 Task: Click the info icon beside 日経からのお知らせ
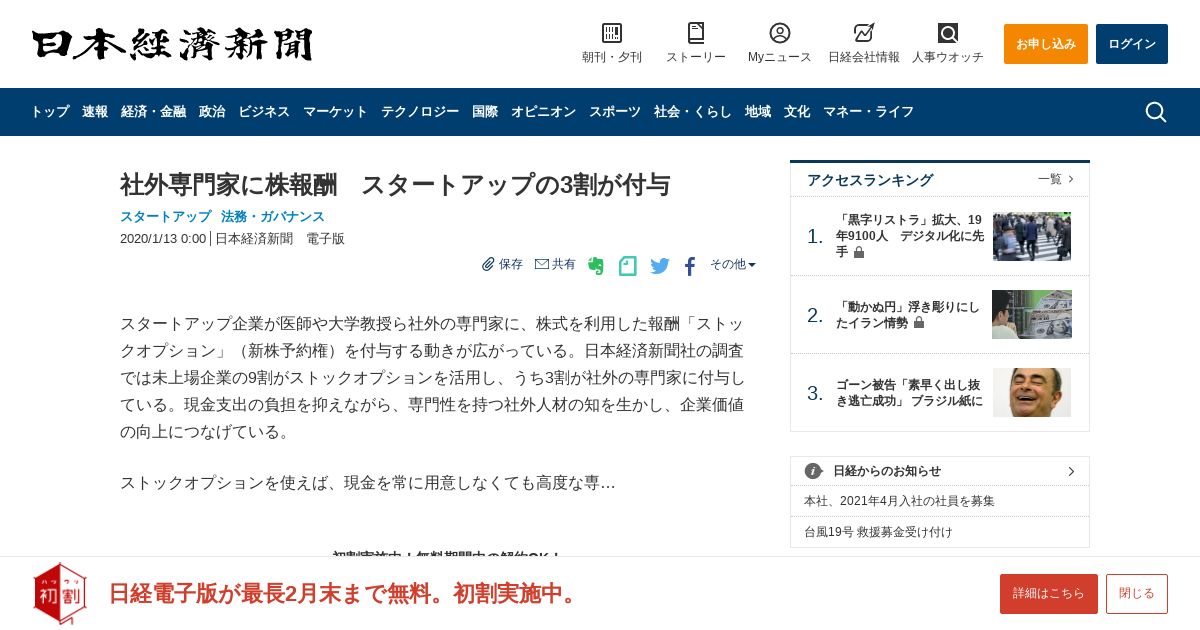813,471
